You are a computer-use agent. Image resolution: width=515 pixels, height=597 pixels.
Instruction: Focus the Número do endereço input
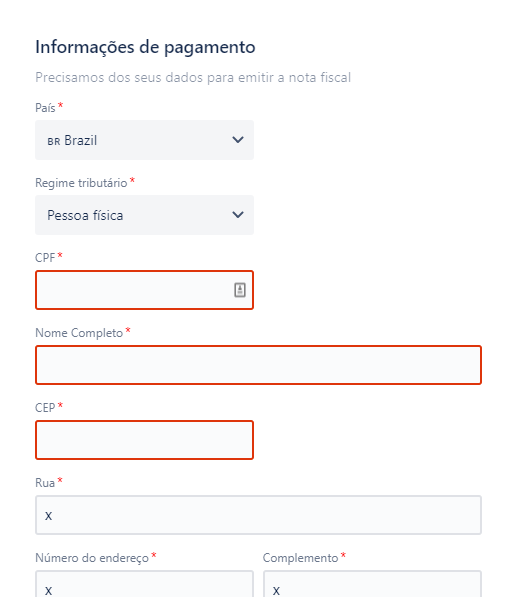click(144, 584)
